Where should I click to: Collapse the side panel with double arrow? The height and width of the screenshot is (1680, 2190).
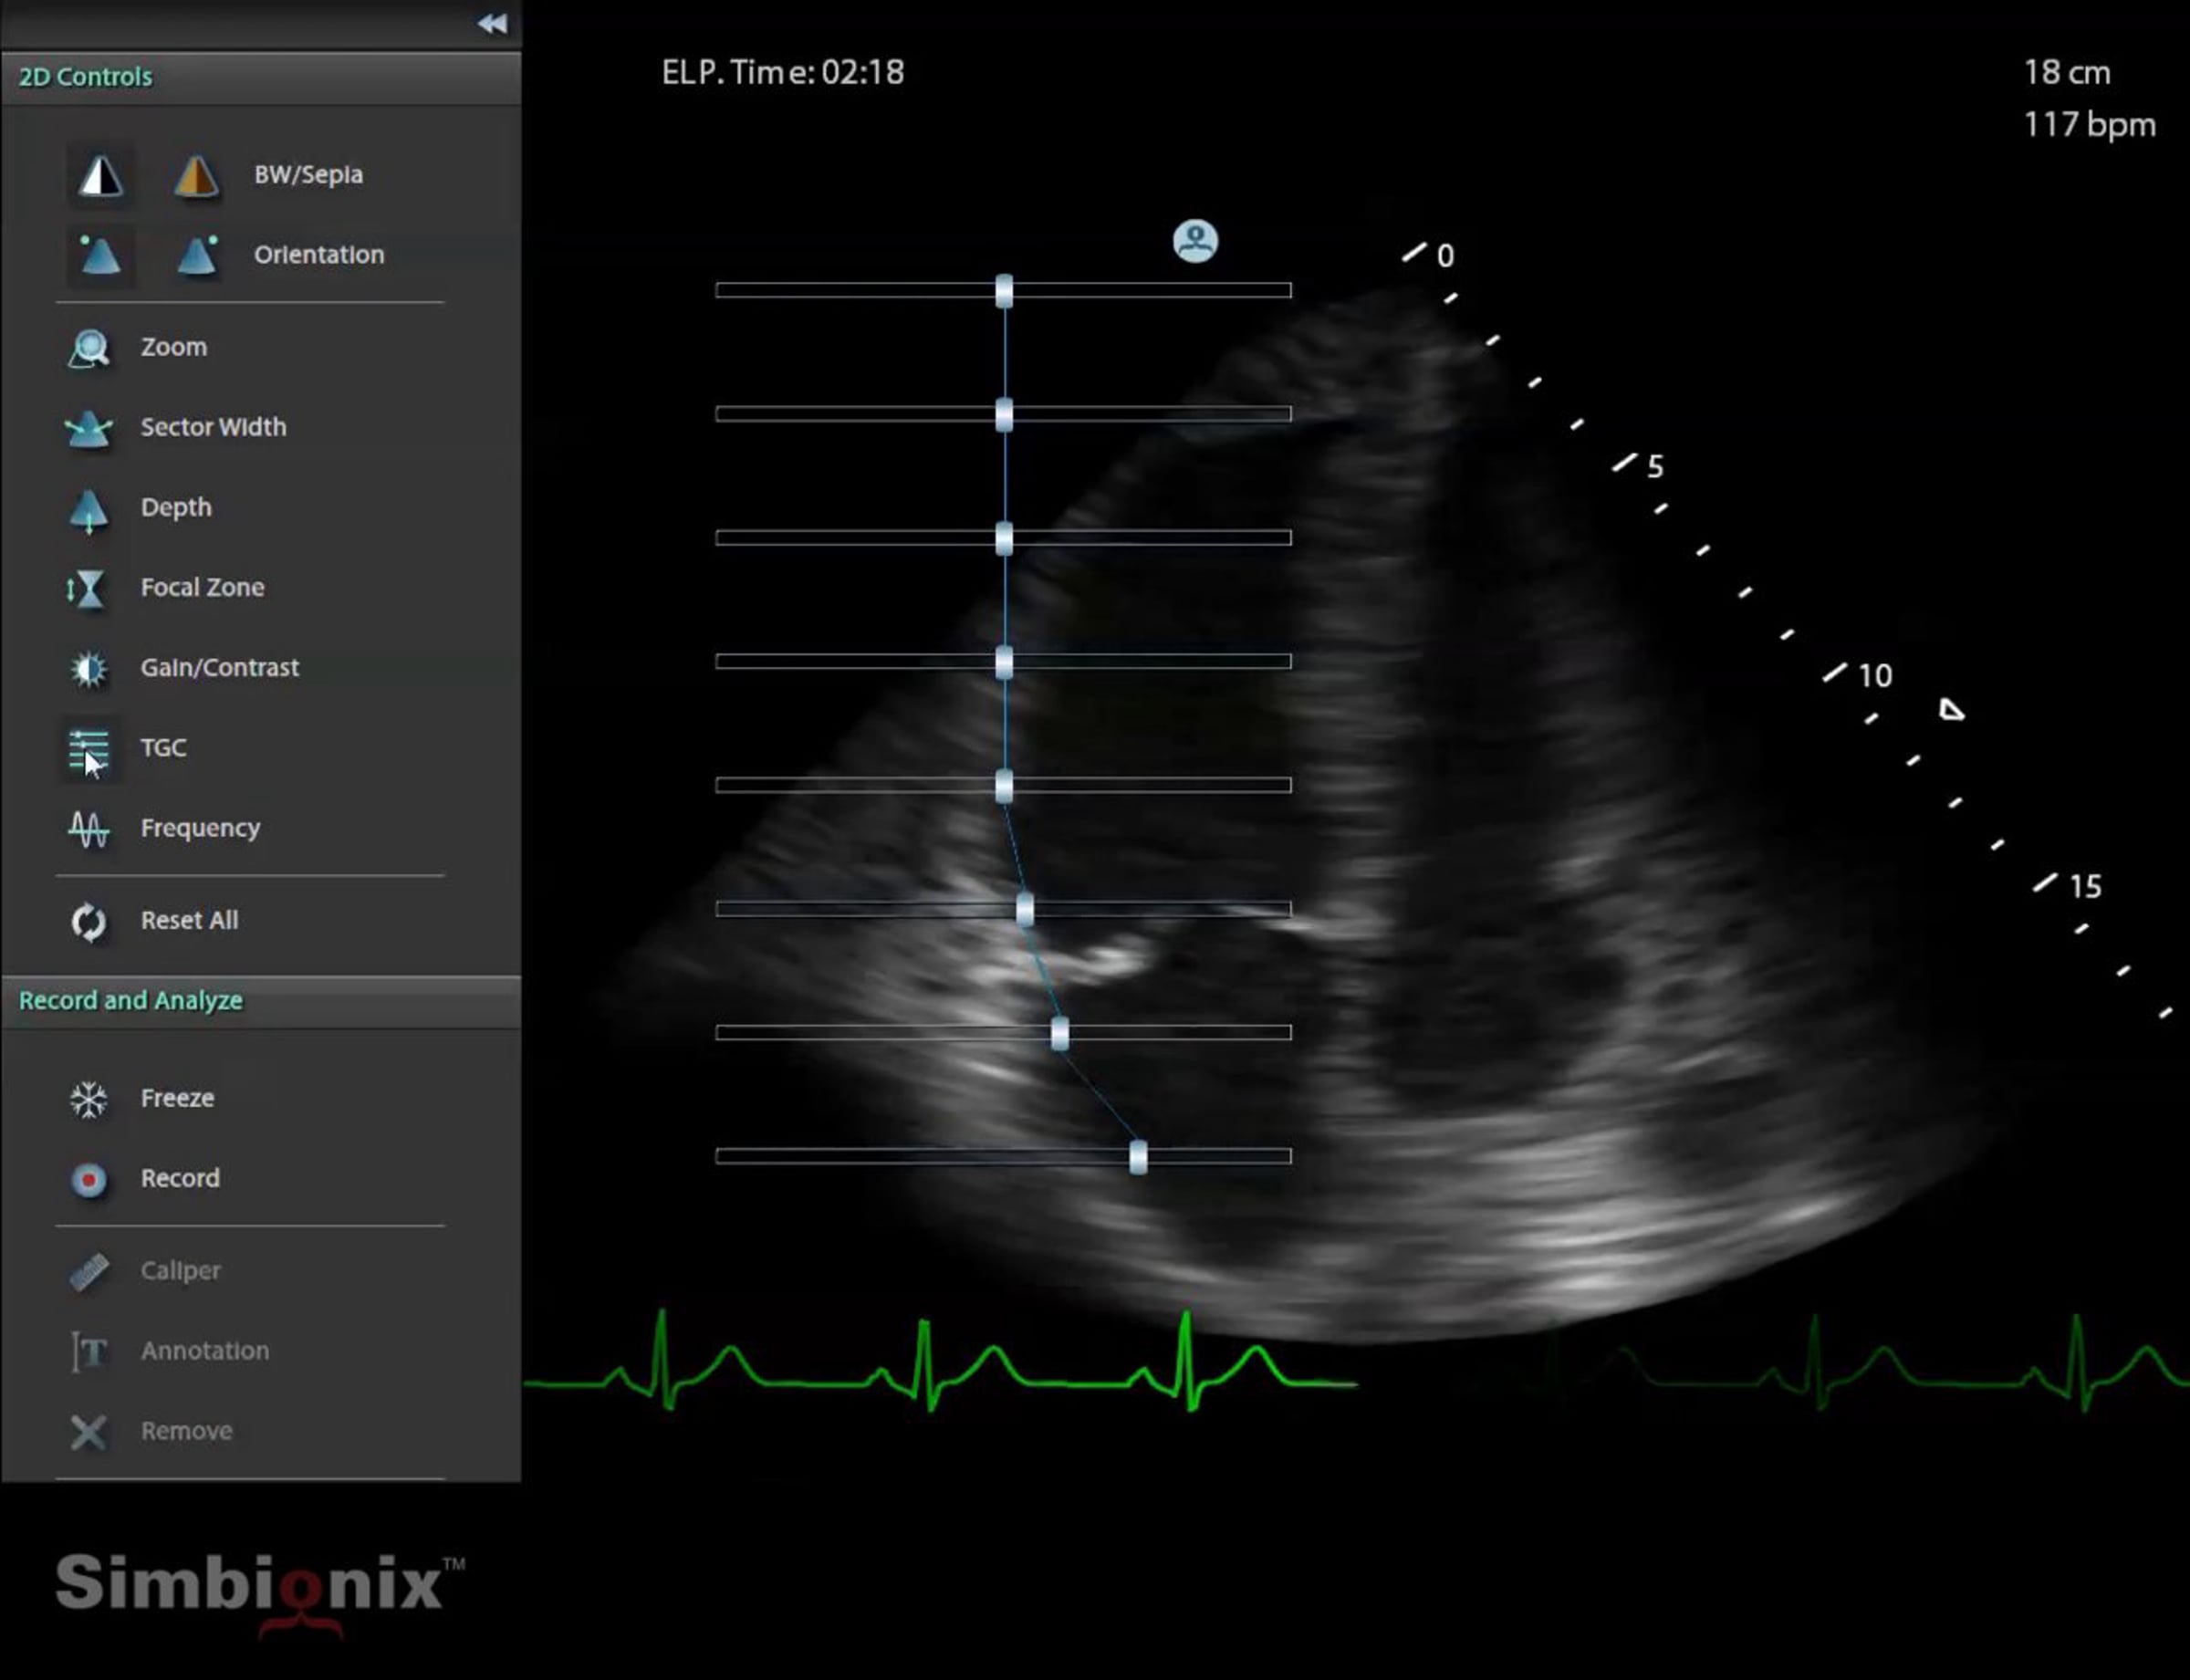coord(492,23)
